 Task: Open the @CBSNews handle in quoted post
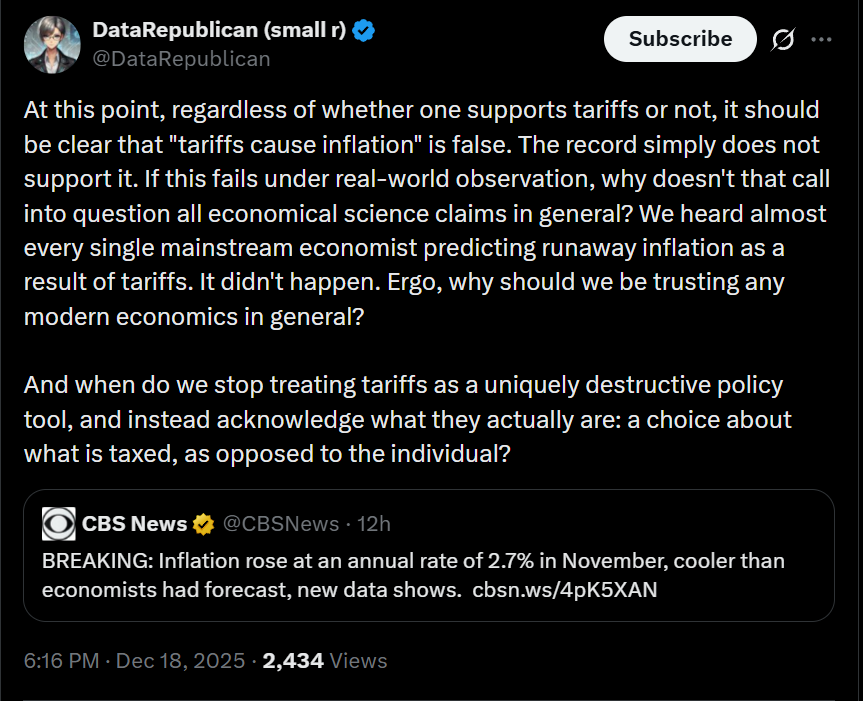[x=276, y=524]
